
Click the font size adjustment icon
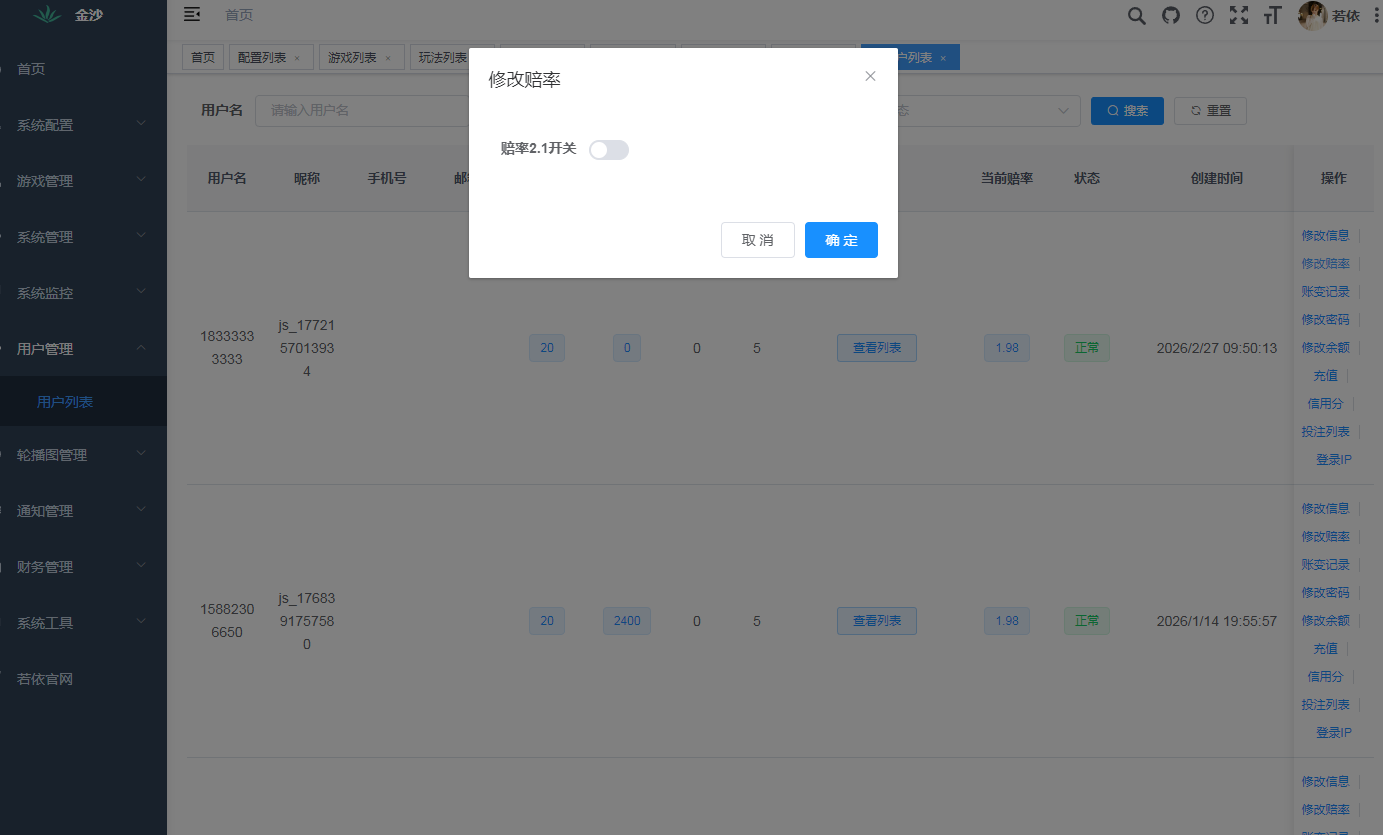1272,15
